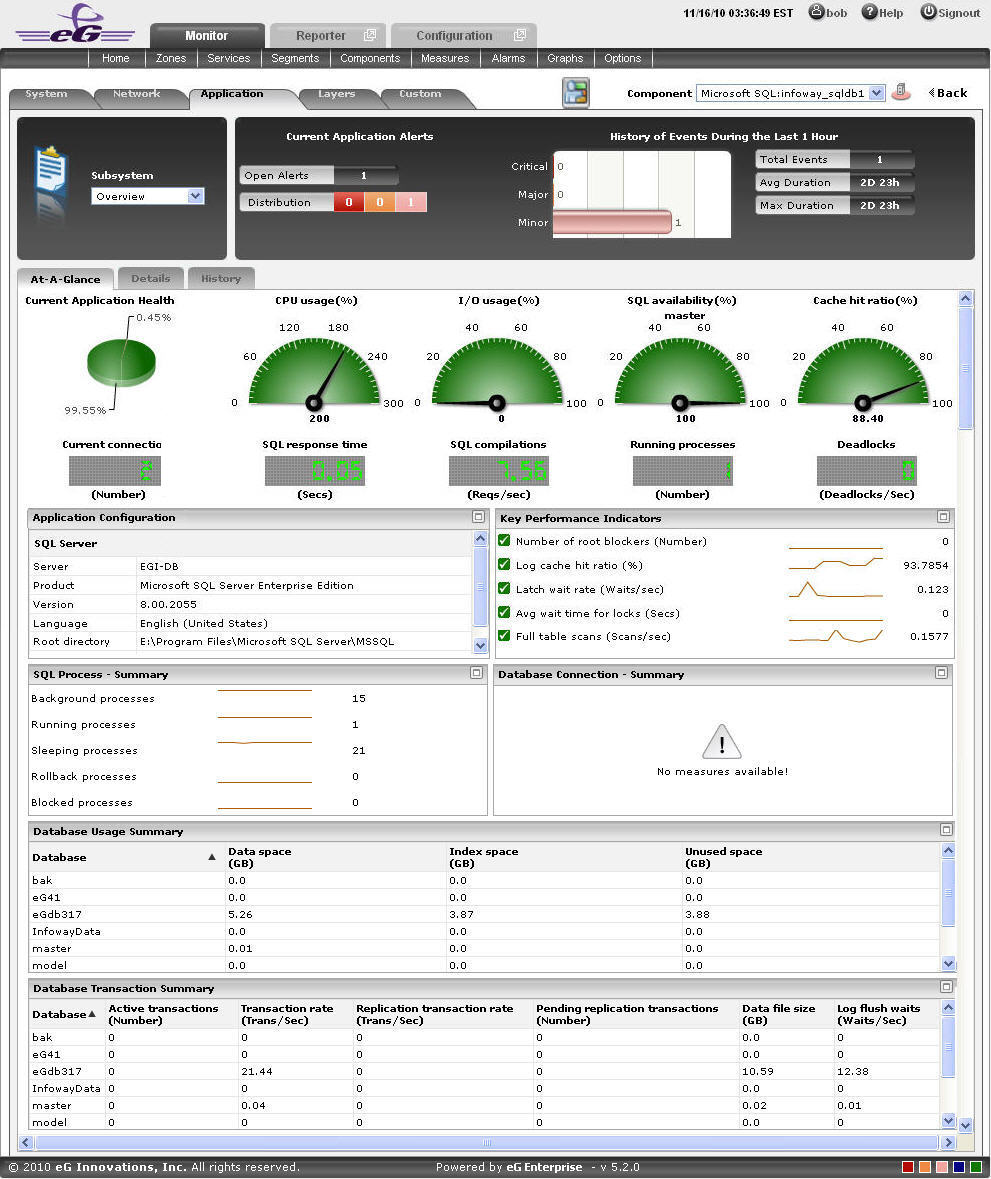Image resolution: width=991 pixels, height=1179 pixels.
Task: Click the red critical distribution count
Action: click(349, 202)
